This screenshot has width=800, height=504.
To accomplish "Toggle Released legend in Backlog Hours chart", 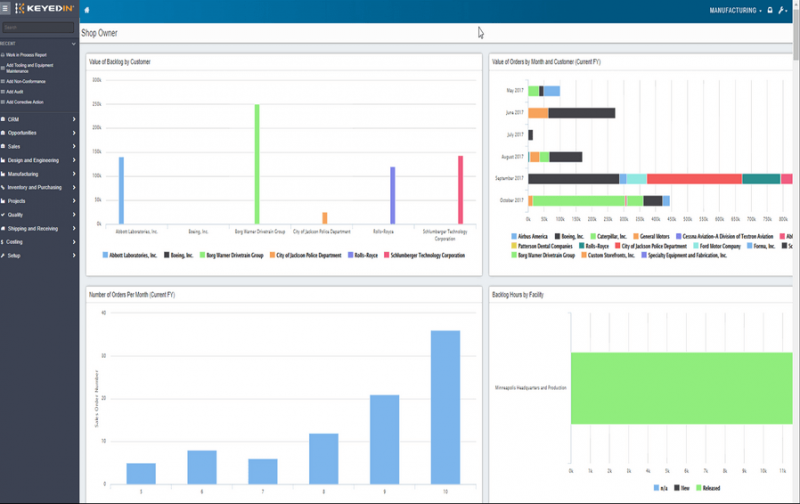I will coord(708,488).
